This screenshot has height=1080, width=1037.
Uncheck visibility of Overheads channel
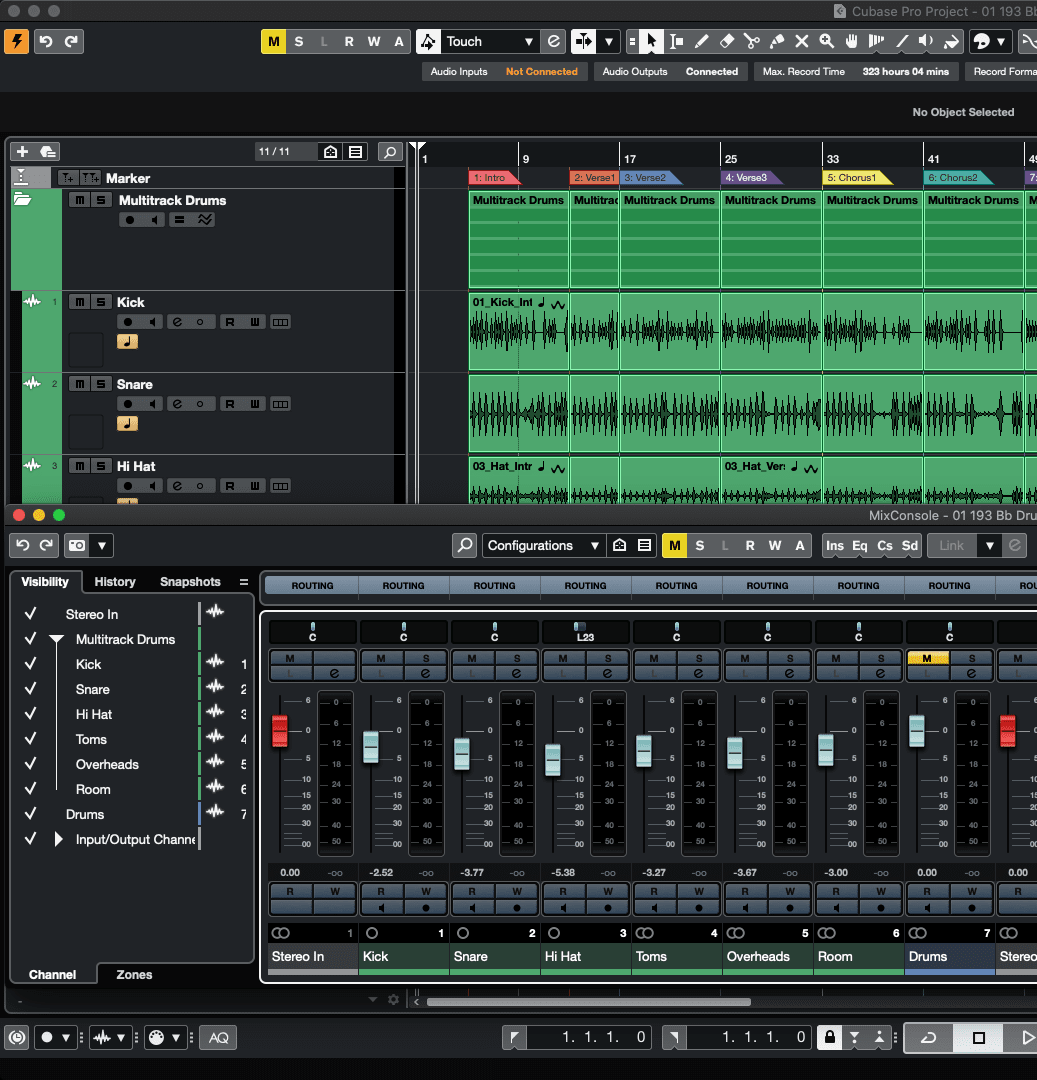pyautogui.click(x=31, y=764)
